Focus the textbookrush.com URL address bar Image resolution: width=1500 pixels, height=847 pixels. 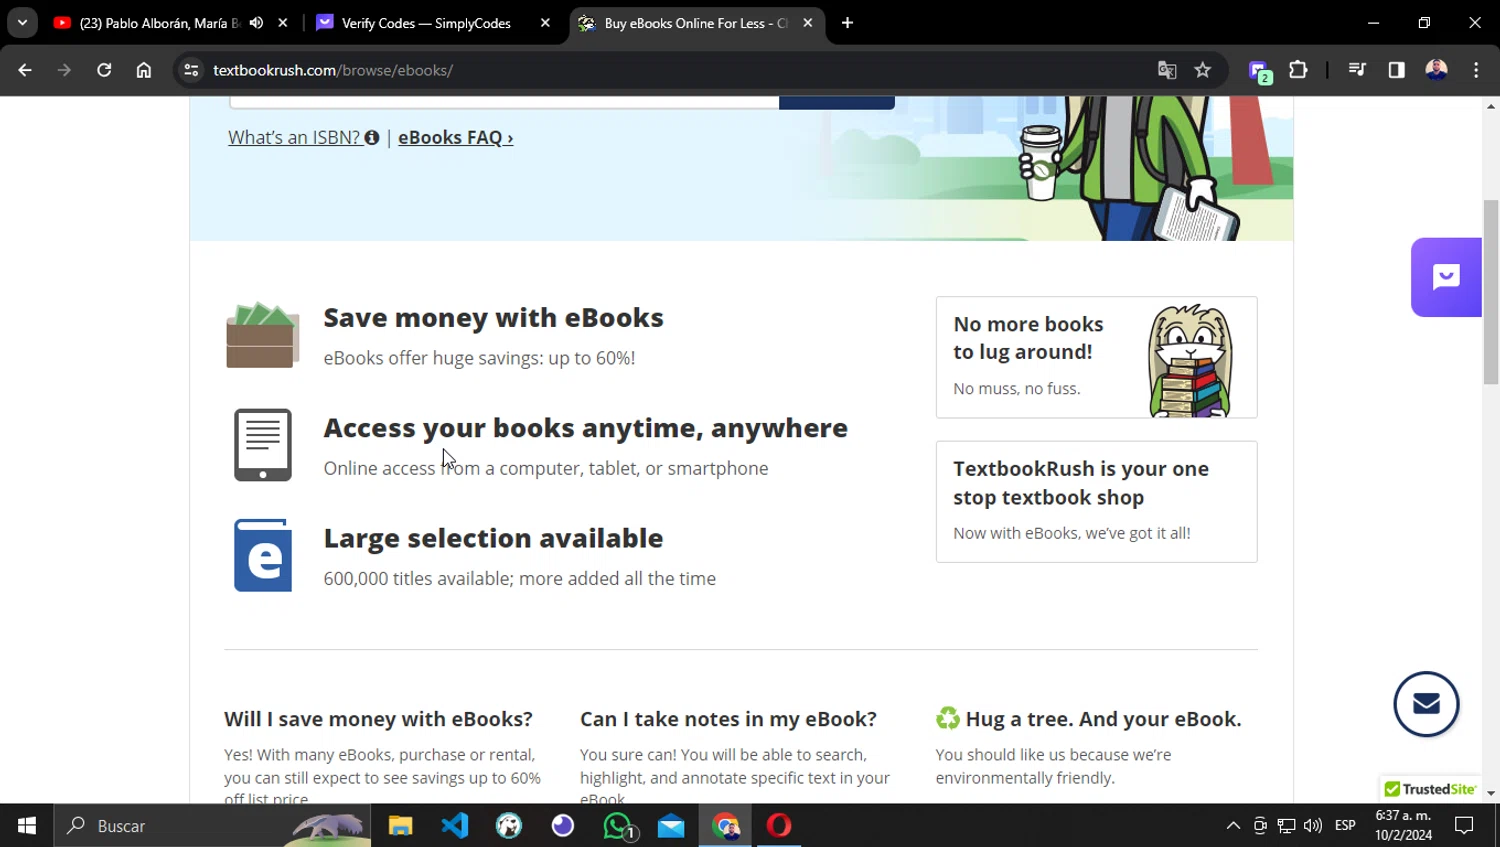[x=660, y=70]
